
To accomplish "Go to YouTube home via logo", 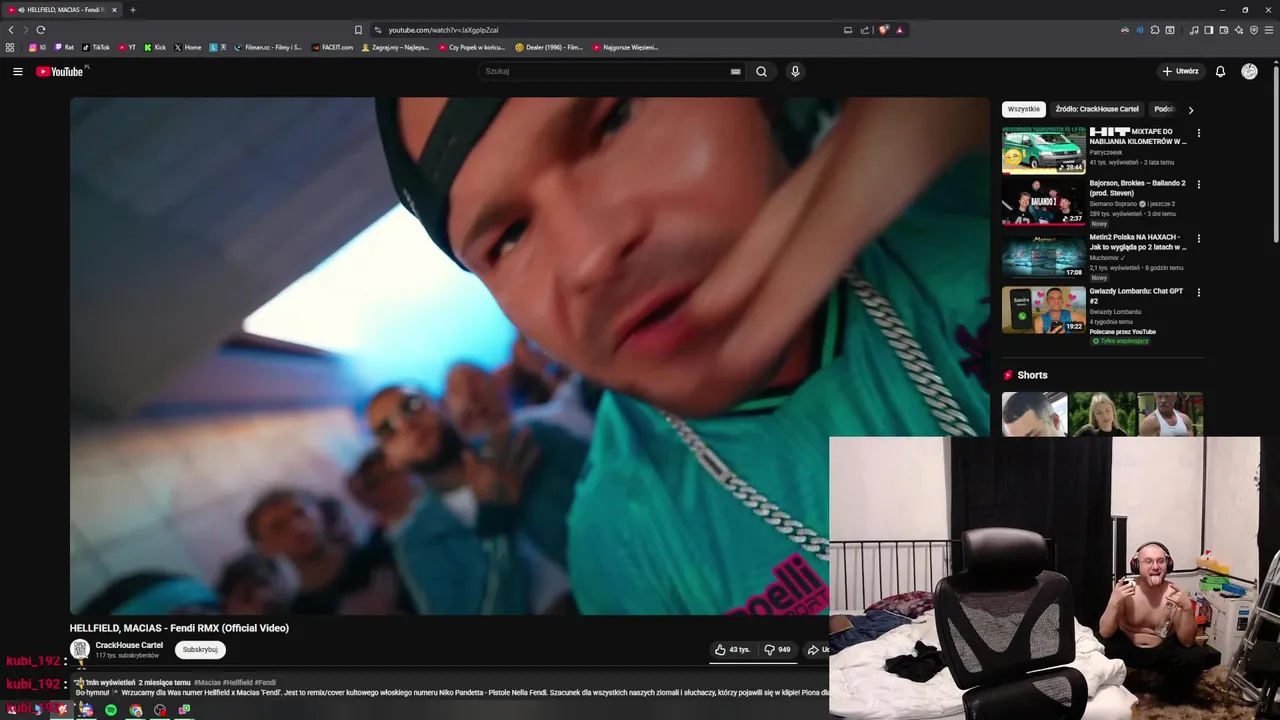I will point(61,72).
